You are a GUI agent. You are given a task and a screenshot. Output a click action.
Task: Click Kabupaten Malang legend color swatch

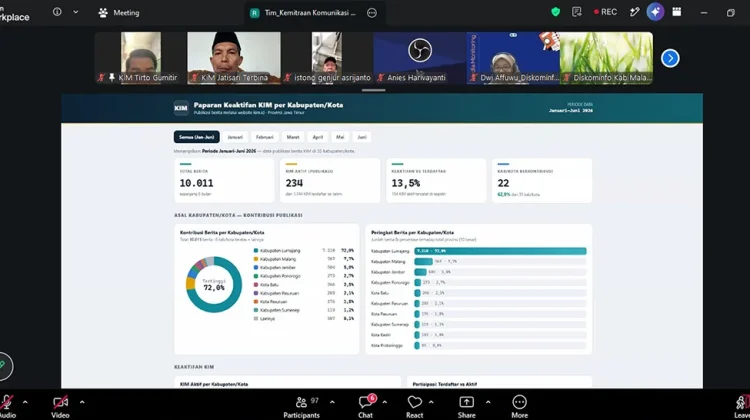coord(256,259)
